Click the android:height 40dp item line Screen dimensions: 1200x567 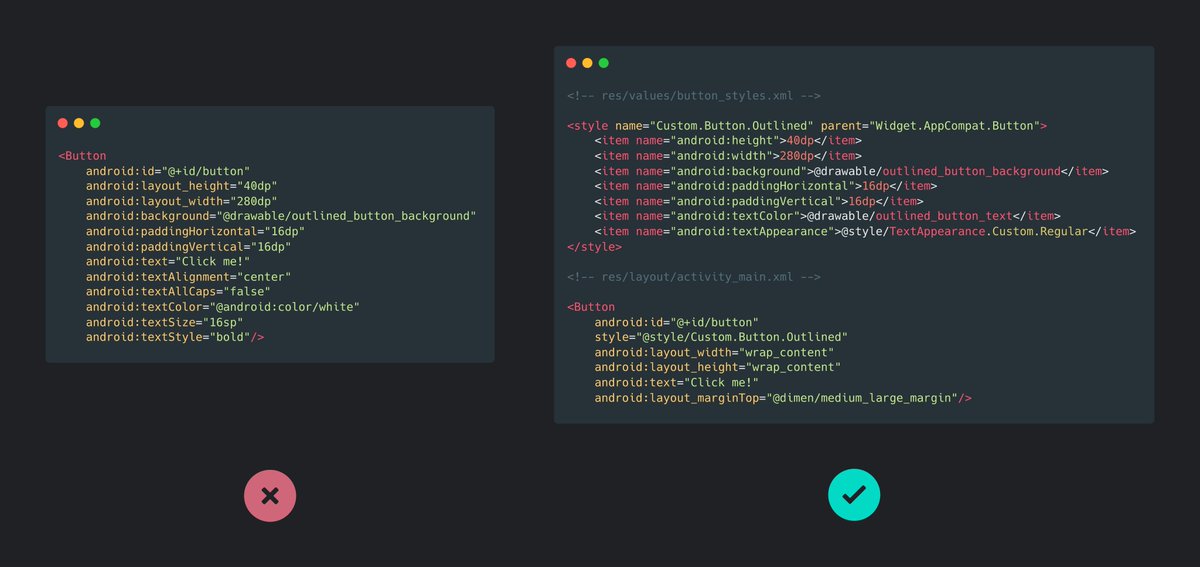[x=728, y=141]
